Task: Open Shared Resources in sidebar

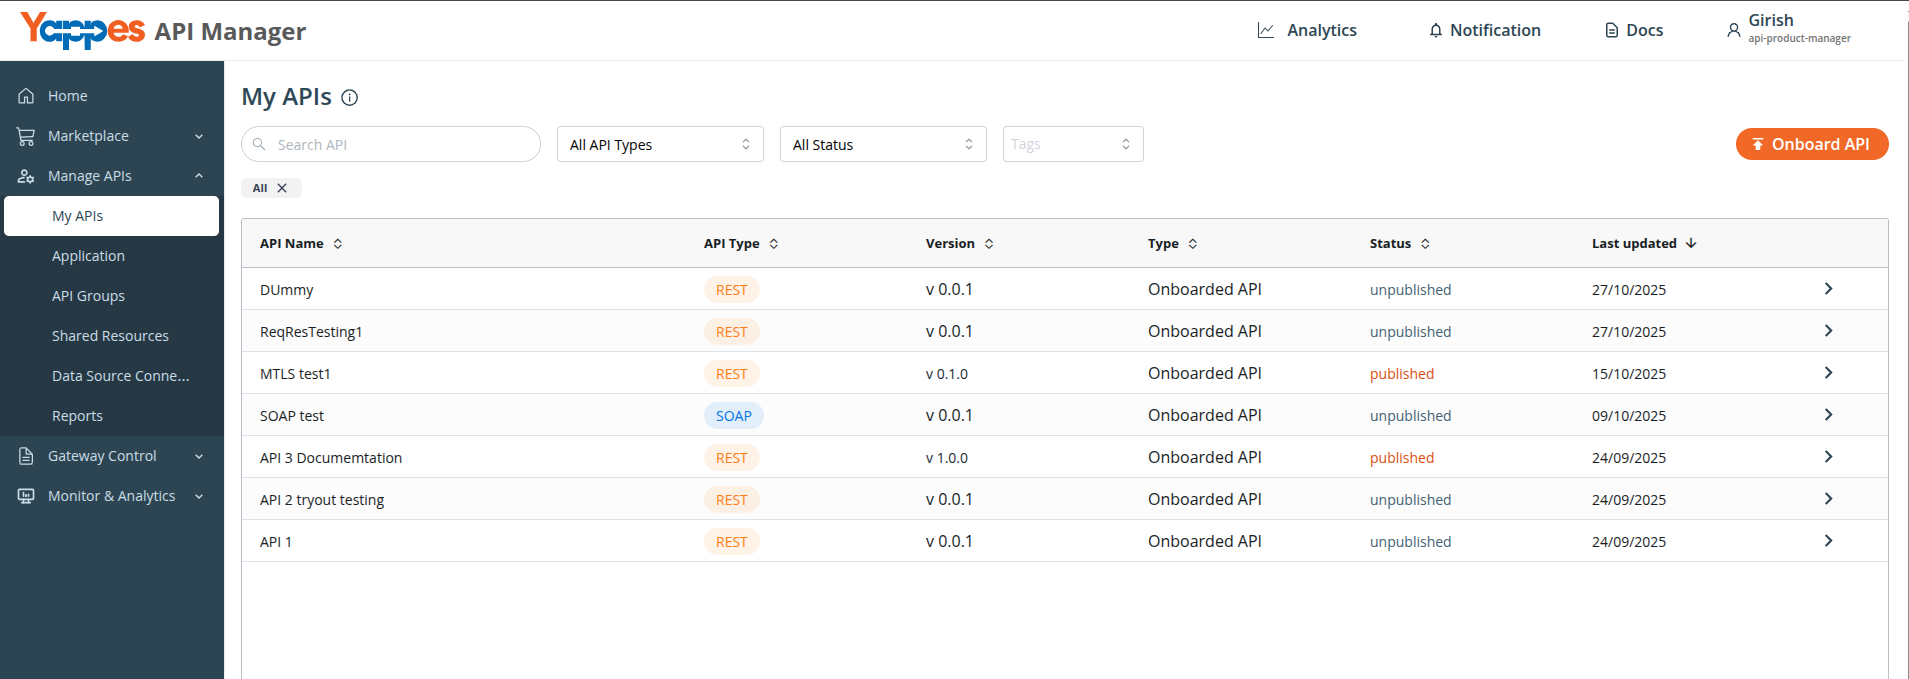Action: click(110, 336)
